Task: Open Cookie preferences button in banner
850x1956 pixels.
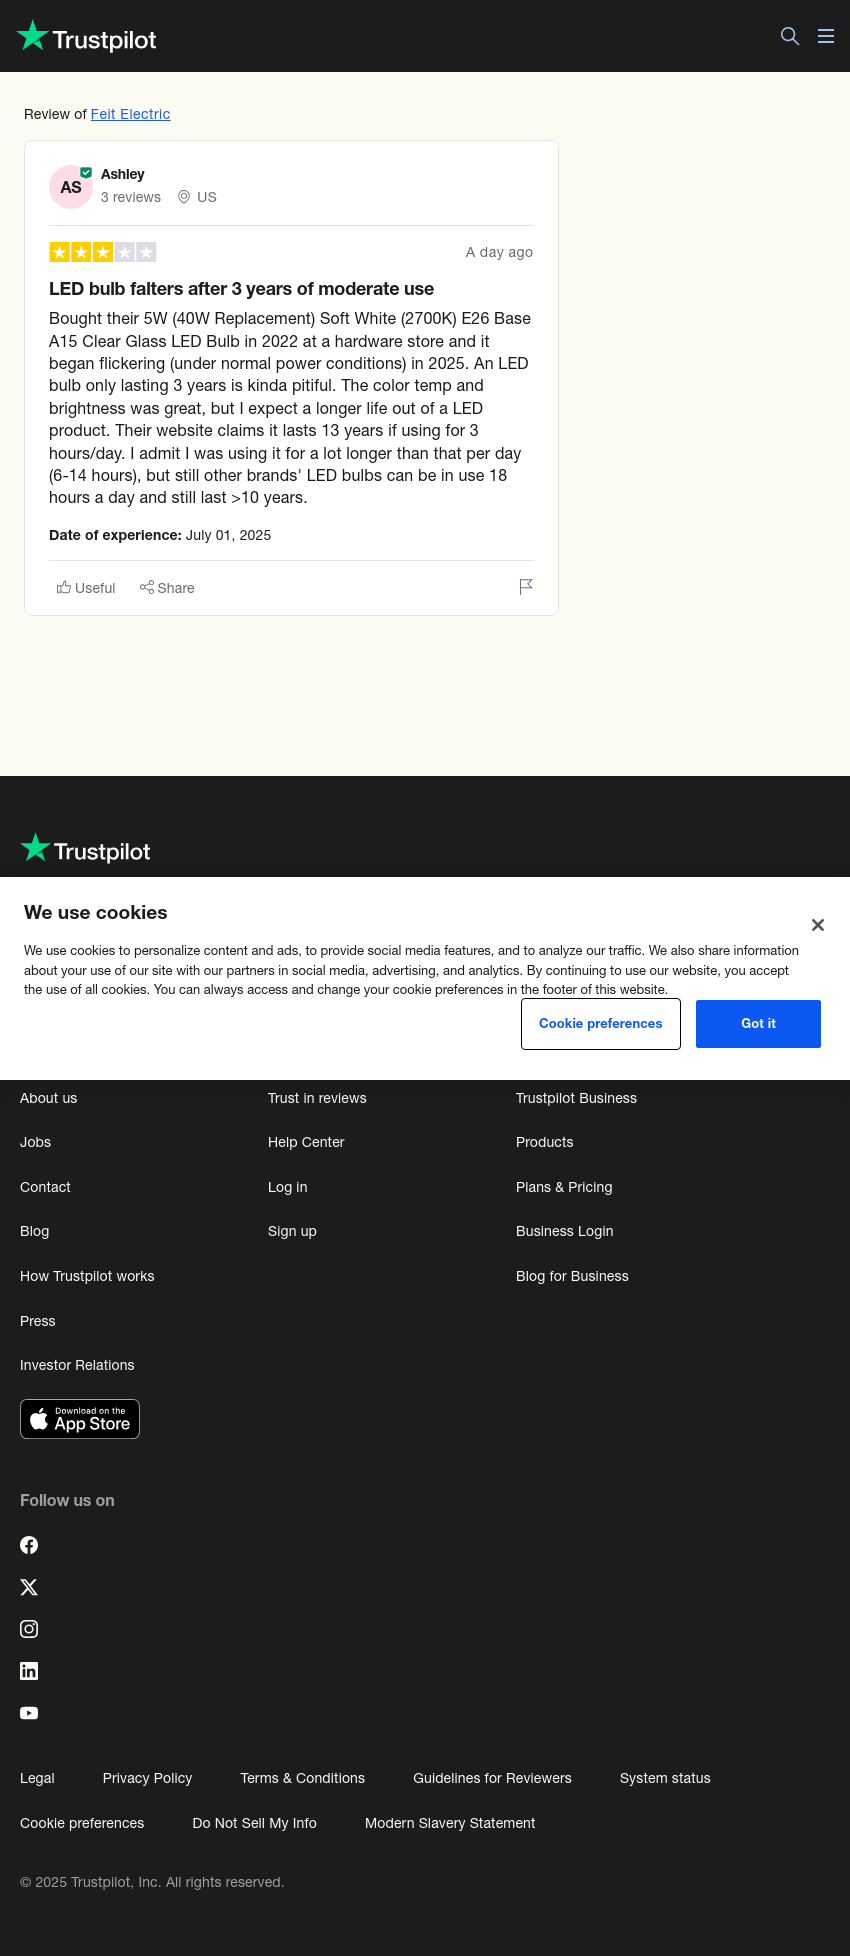Action: click(x=601, y=1024)
